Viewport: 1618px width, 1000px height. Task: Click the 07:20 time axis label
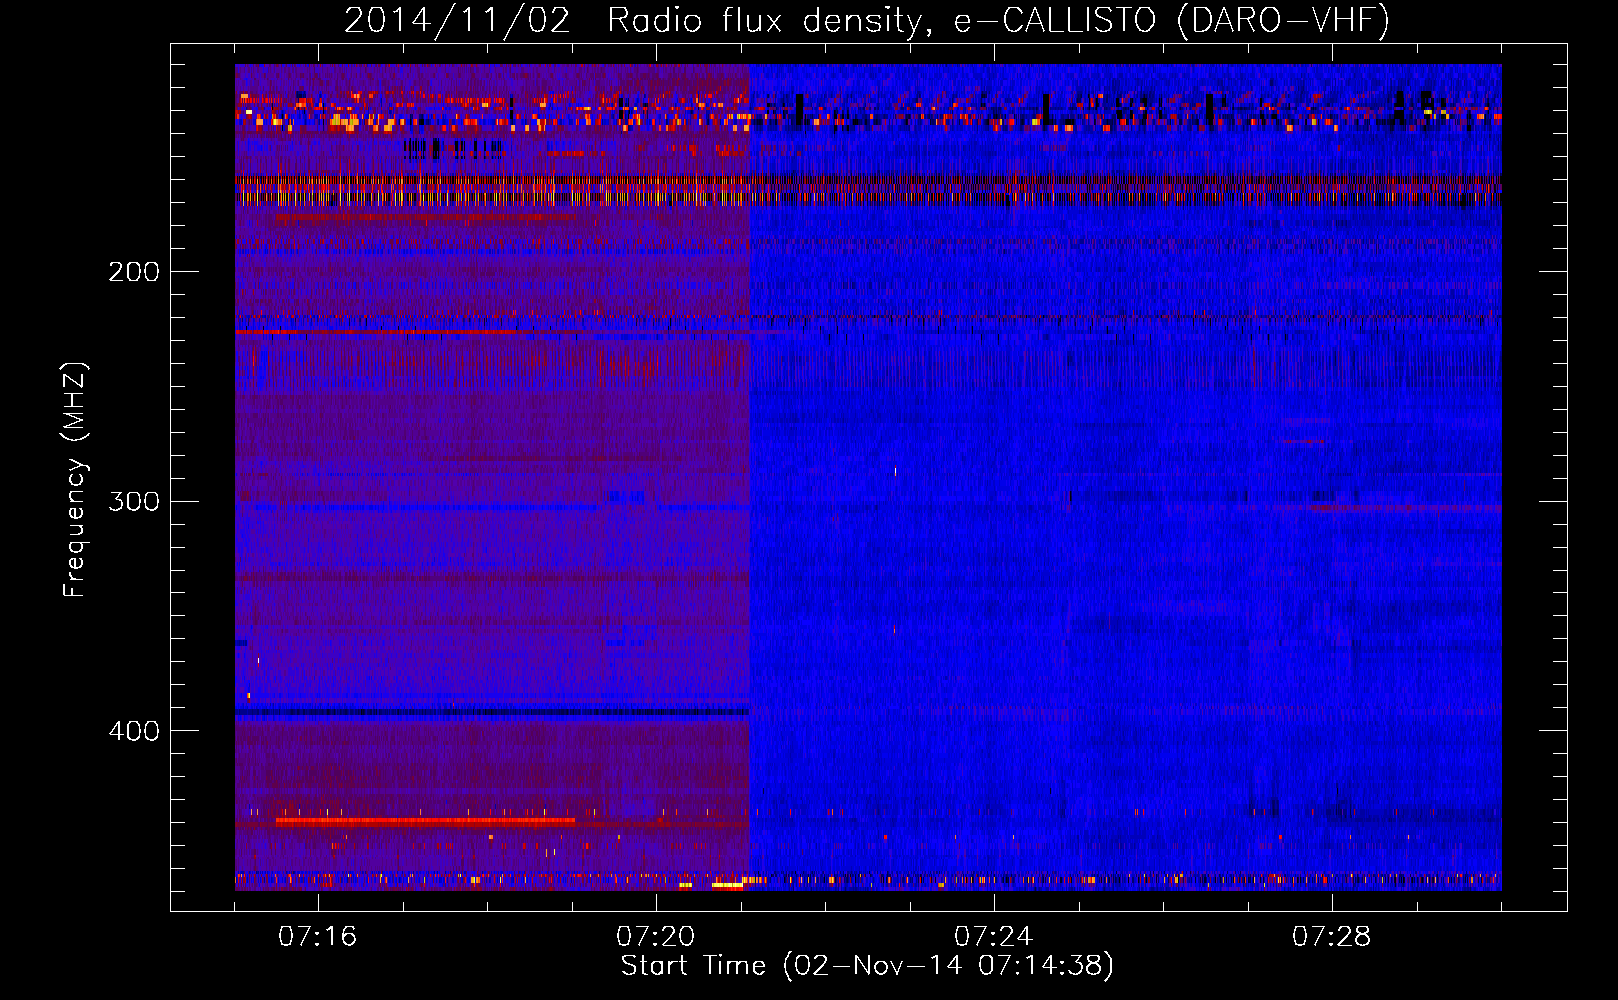click(656, 937)
